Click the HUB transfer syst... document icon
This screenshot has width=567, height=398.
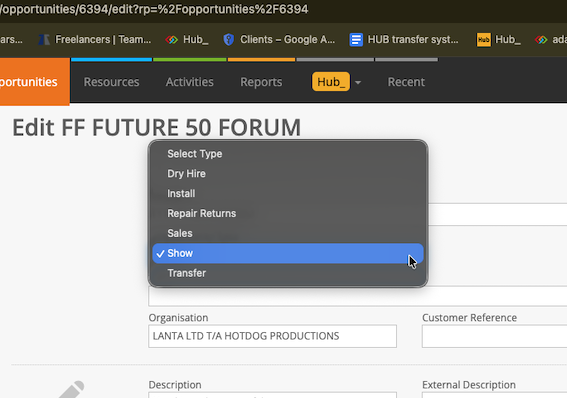pos(356,39)
